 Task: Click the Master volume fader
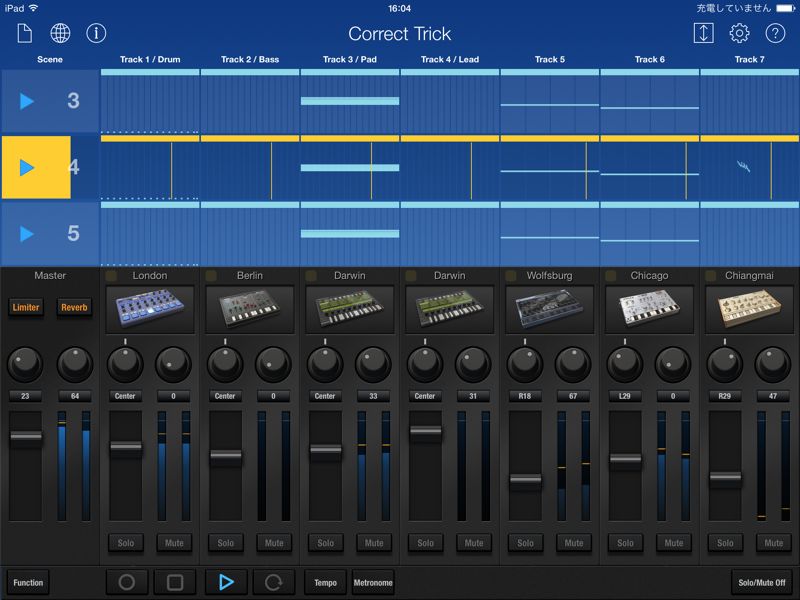(x=26, y=437)
